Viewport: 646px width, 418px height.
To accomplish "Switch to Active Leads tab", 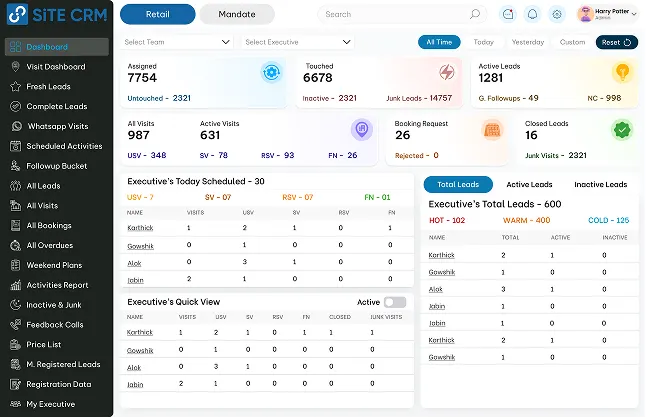I will click(x=529, y=184).
